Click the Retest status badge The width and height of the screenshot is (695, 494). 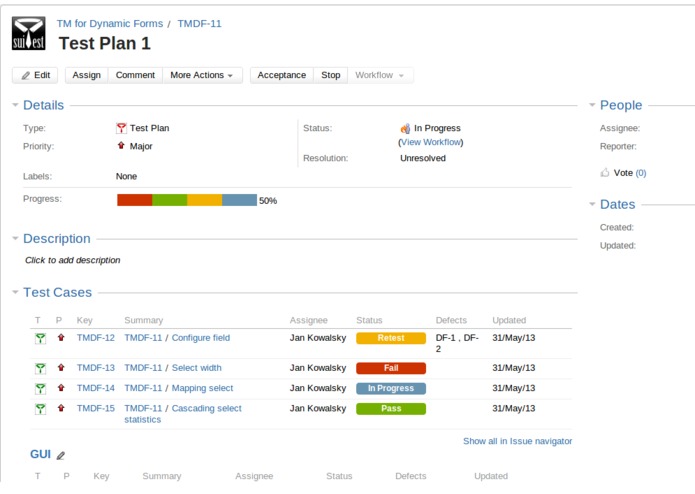point(391,338)
